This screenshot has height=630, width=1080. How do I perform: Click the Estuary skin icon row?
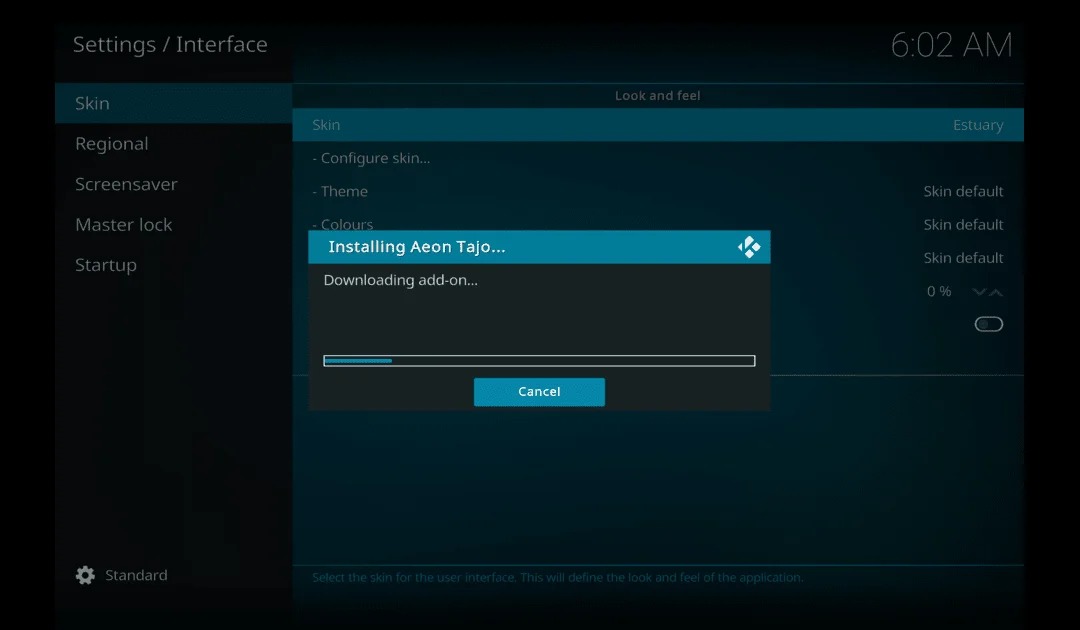[x=657, y=124]
